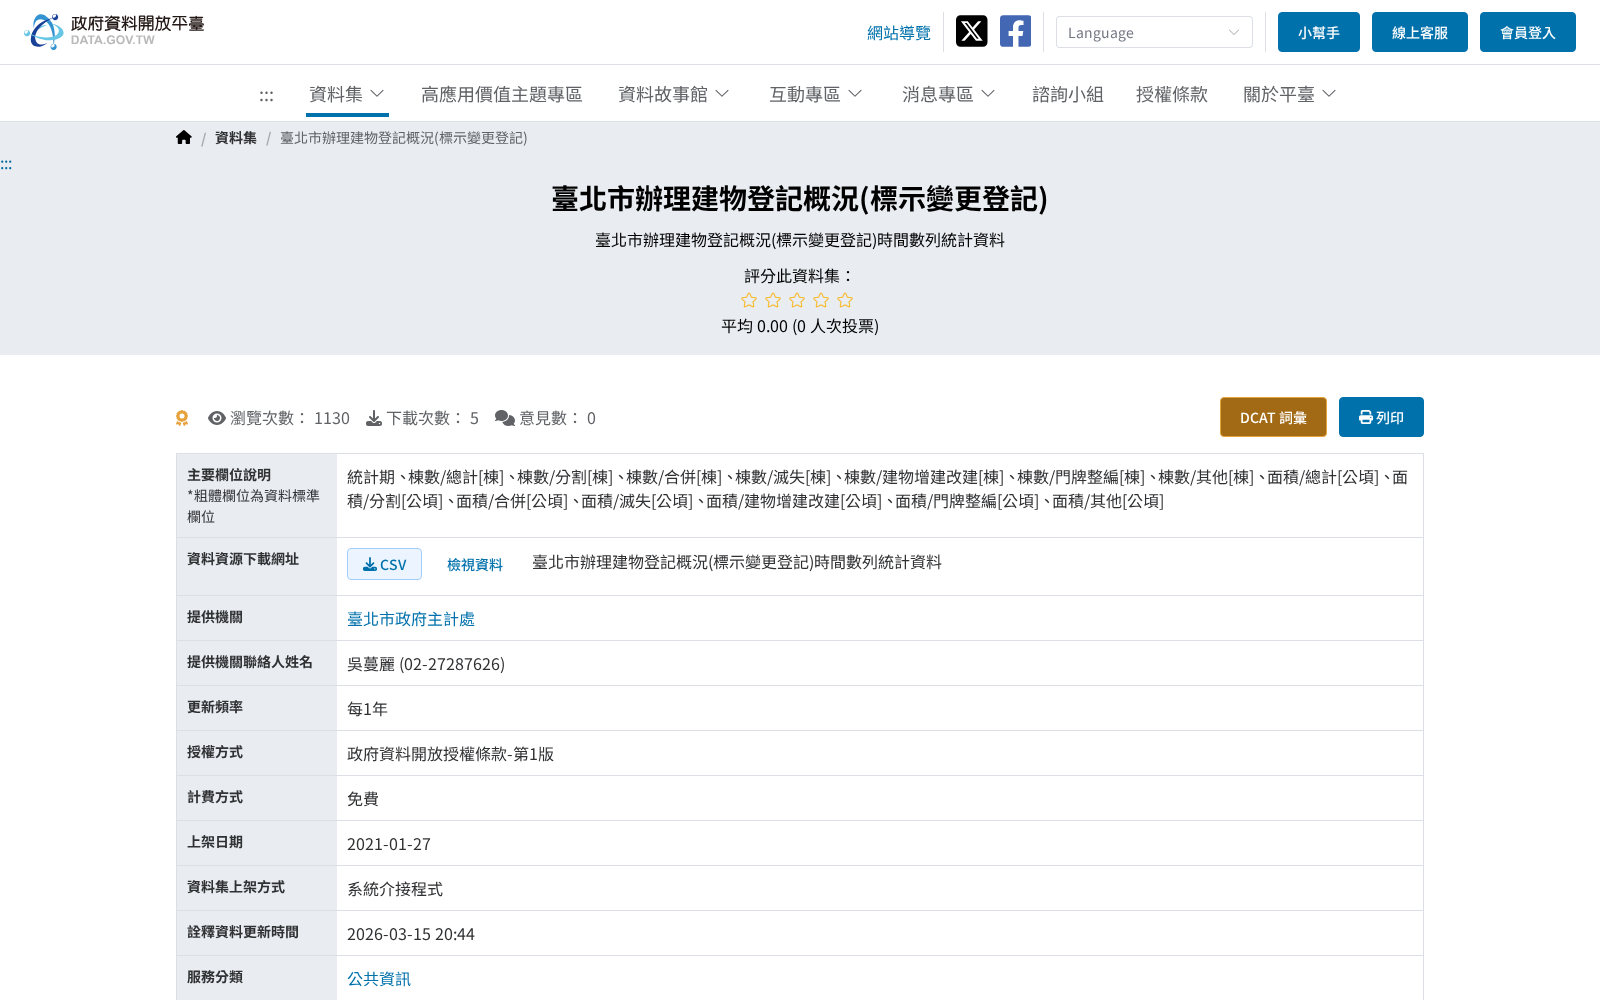Screen dimensions: 1600x1000
Task: Expand the 資料故事館 menu
Action: point(674,94)
